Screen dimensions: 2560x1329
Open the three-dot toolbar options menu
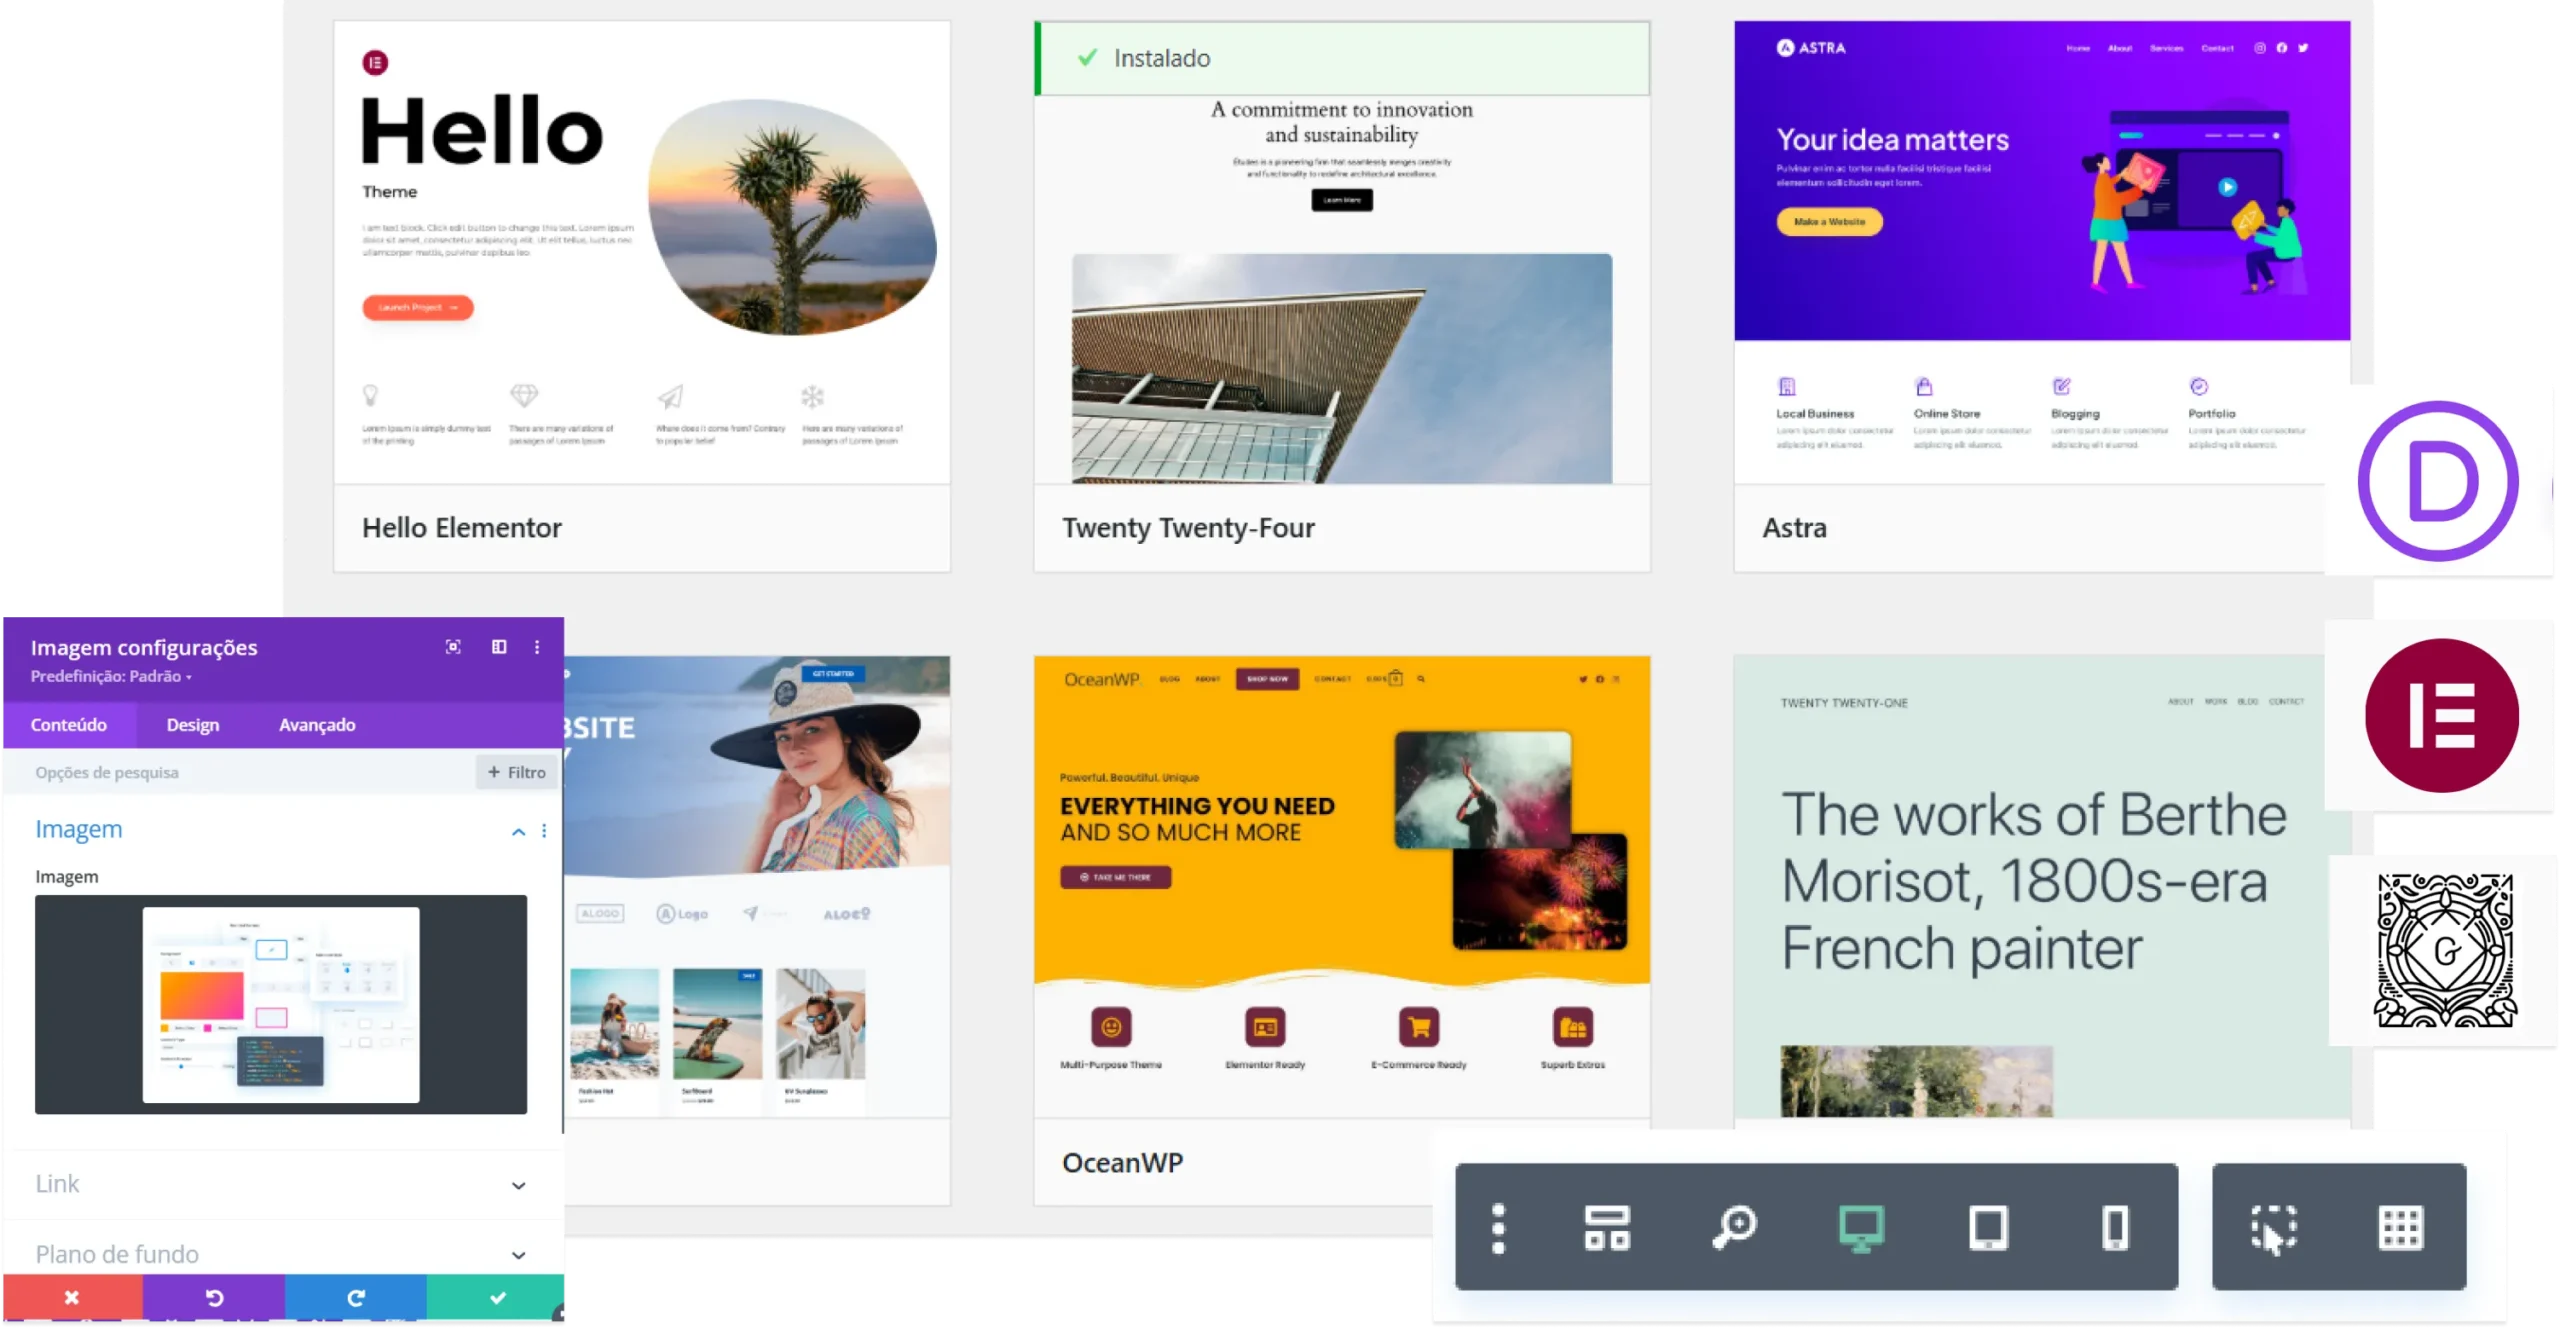[x=1498, y=1227]
